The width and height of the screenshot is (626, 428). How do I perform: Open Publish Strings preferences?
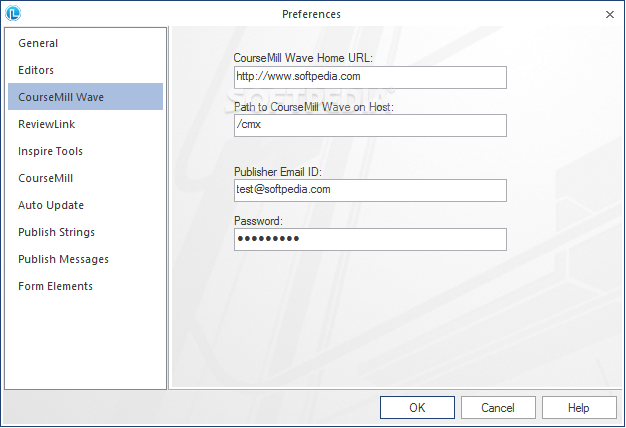point(85,232)
